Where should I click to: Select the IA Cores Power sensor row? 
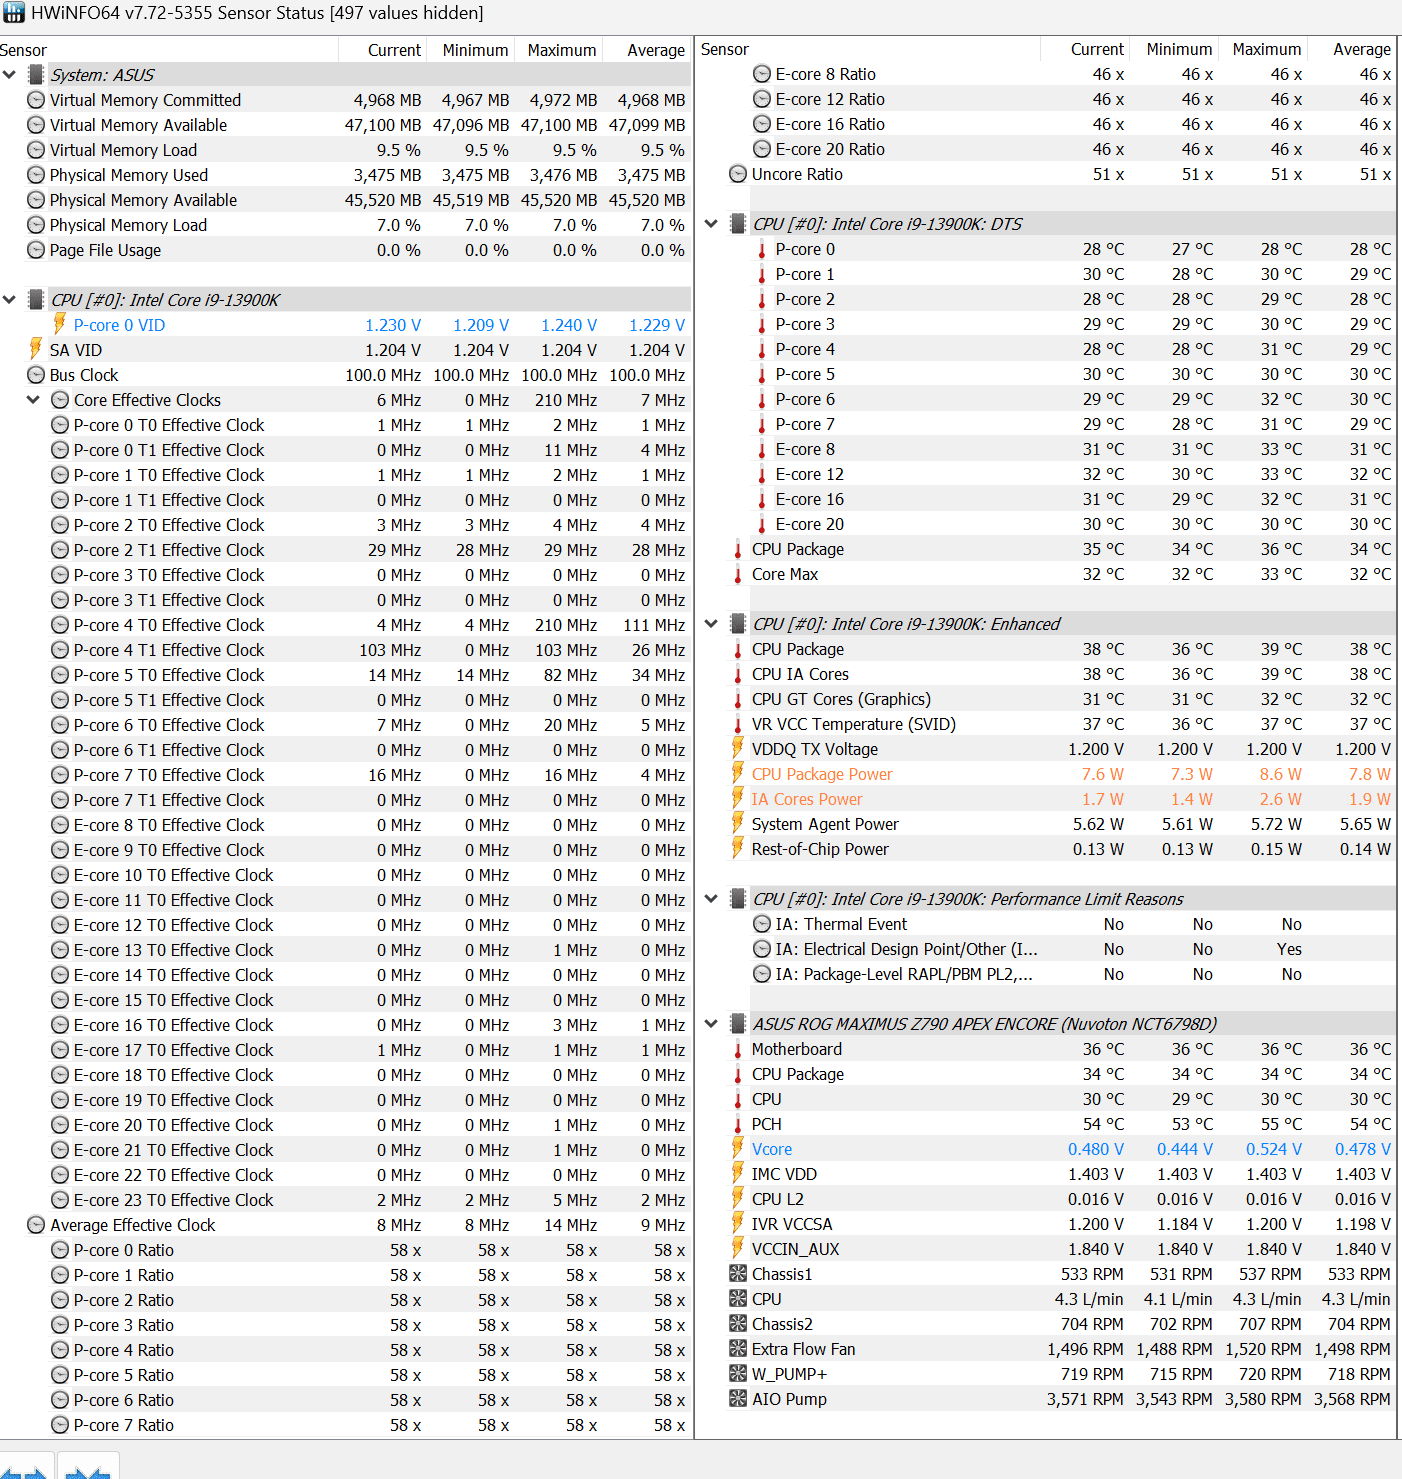806,799
